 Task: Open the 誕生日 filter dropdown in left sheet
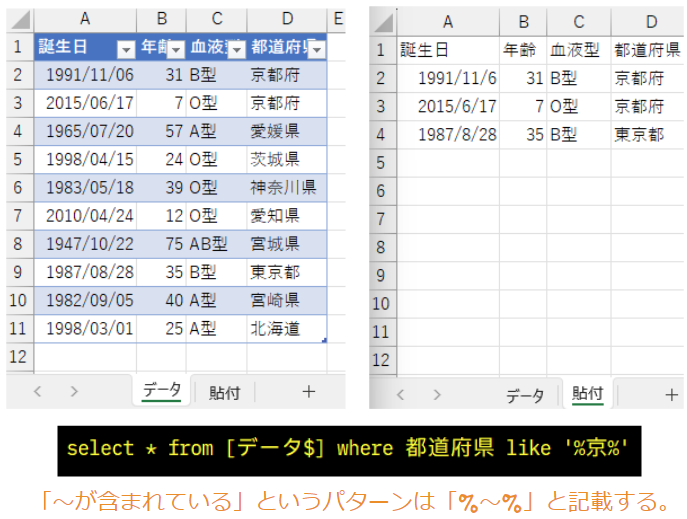point(126,49)
